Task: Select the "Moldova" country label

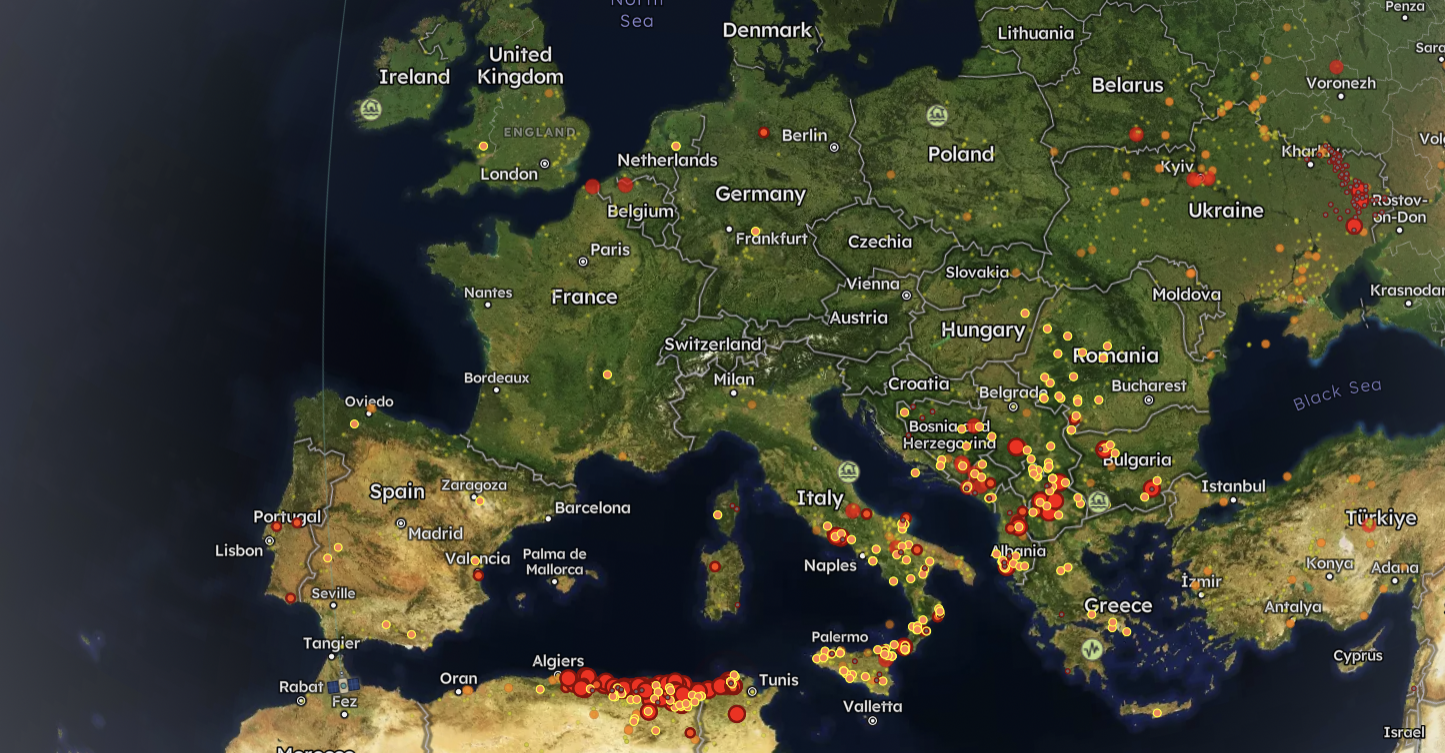Action: (x=1187, y=294)
